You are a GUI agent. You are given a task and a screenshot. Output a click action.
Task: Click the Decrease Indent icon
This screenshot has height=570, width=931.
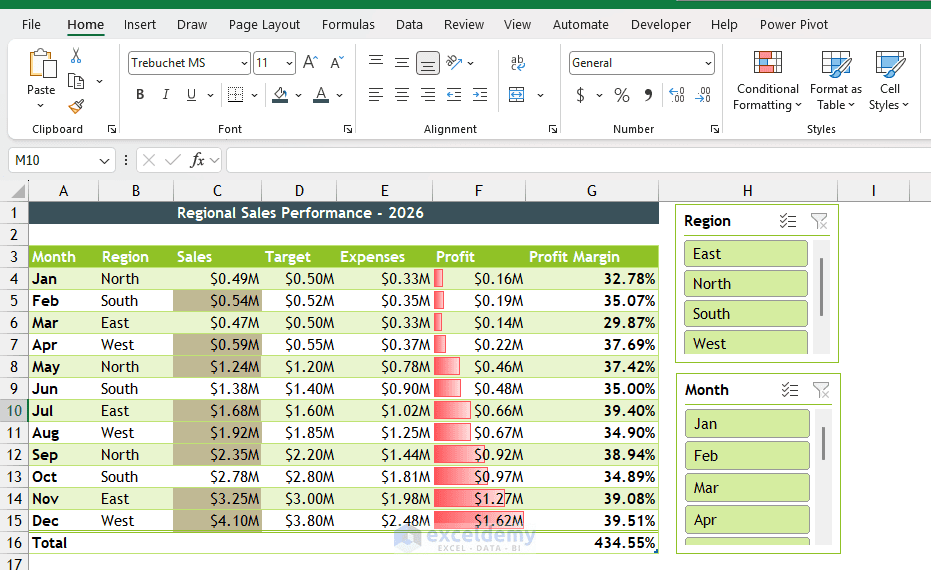pos(454,94)
